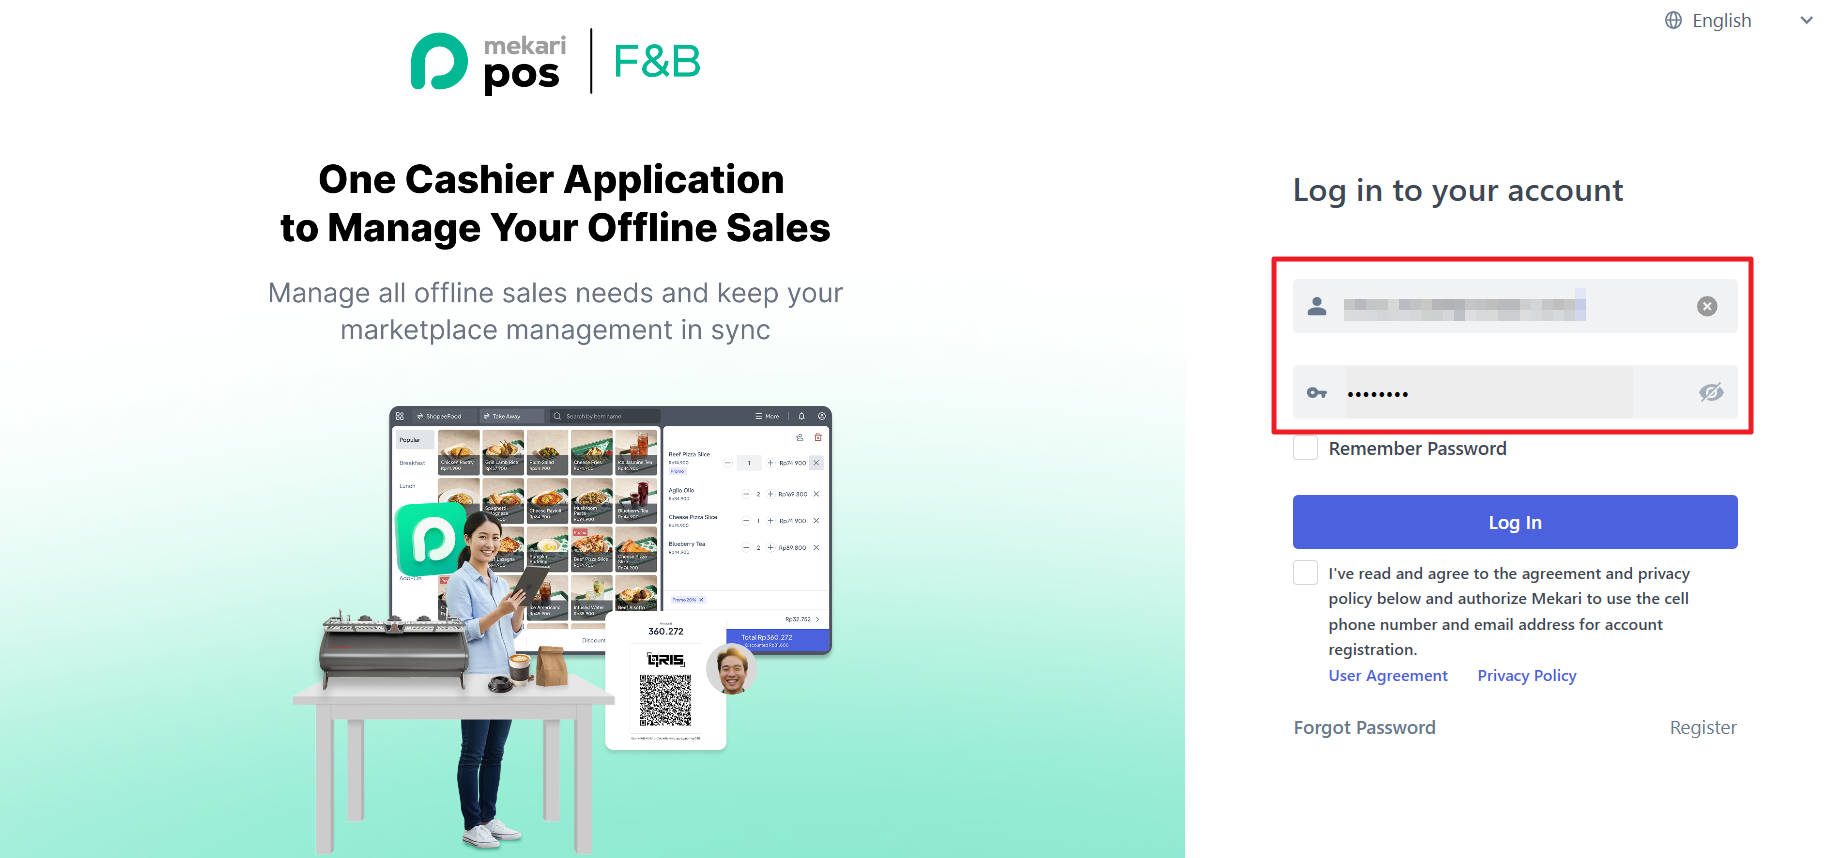1840x858 pixels.
Task: Click the Forgot Password link
Action: (x=1364, y=728)
